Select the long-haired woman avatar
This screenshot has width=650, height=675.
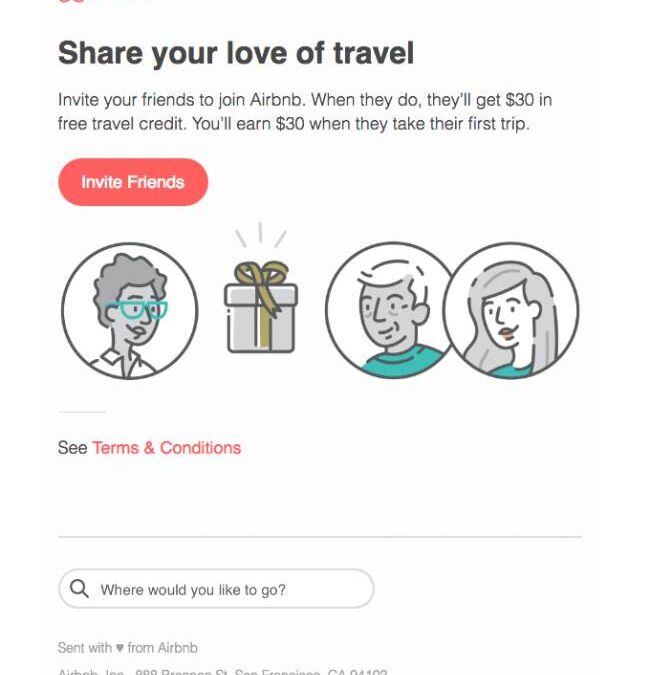(x=511, y=310)
